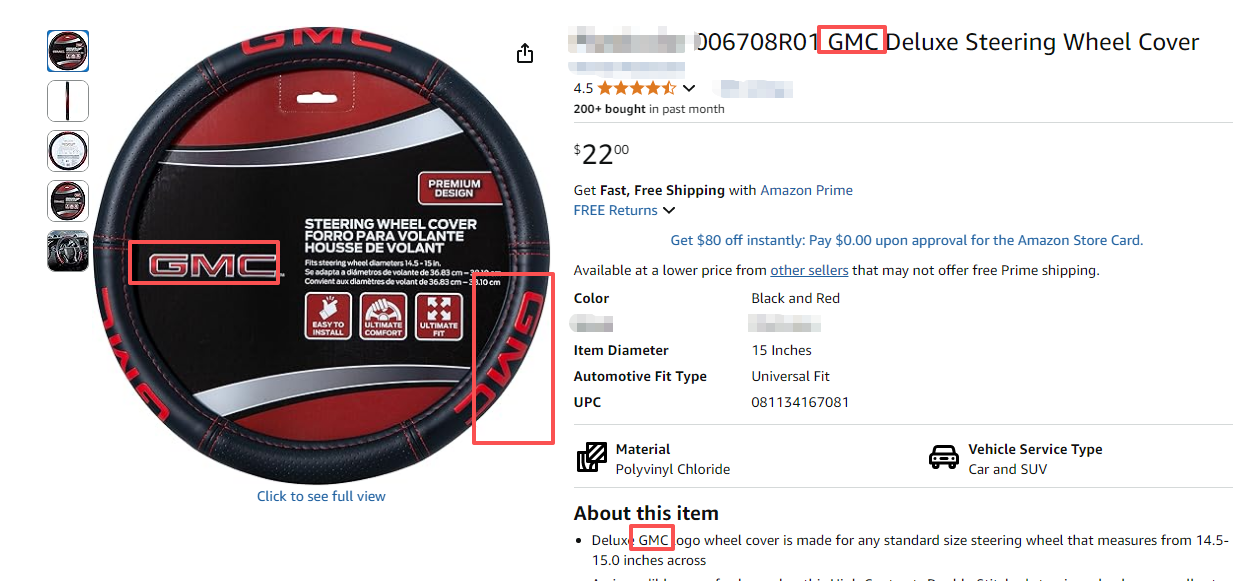
Task: Open the Amazon Prime link
Action: pyautogui.click(x=806, y=190)
